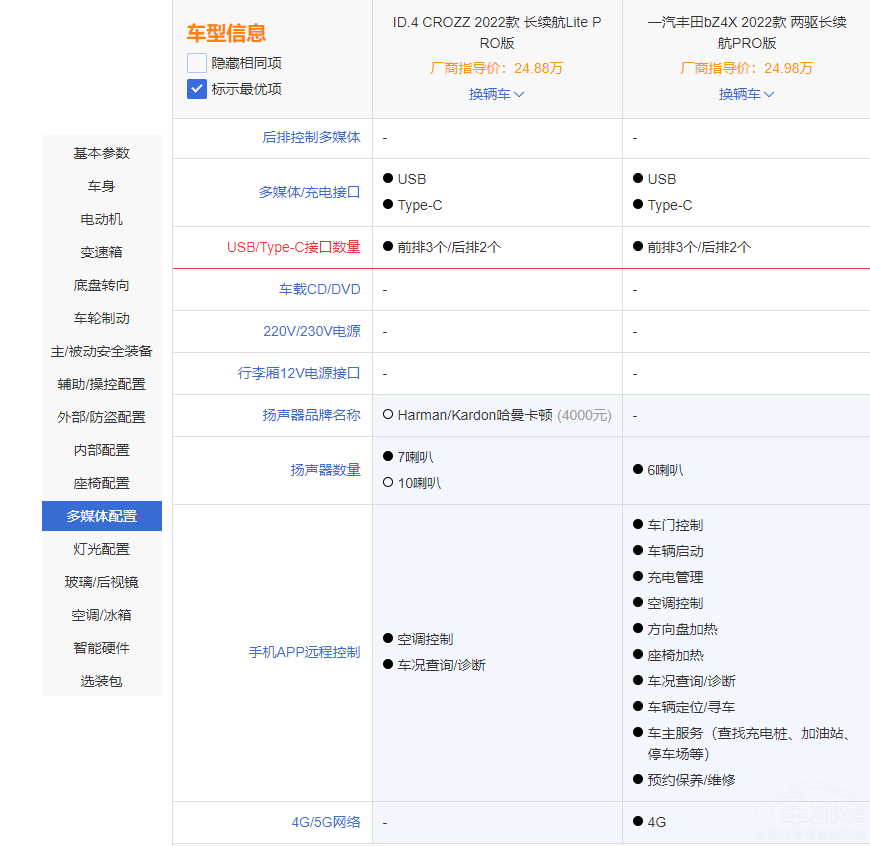Screen dimensions: 870x846
Task: Uncheck the 标示最优项 checkbox
Action: coord(197,89)
